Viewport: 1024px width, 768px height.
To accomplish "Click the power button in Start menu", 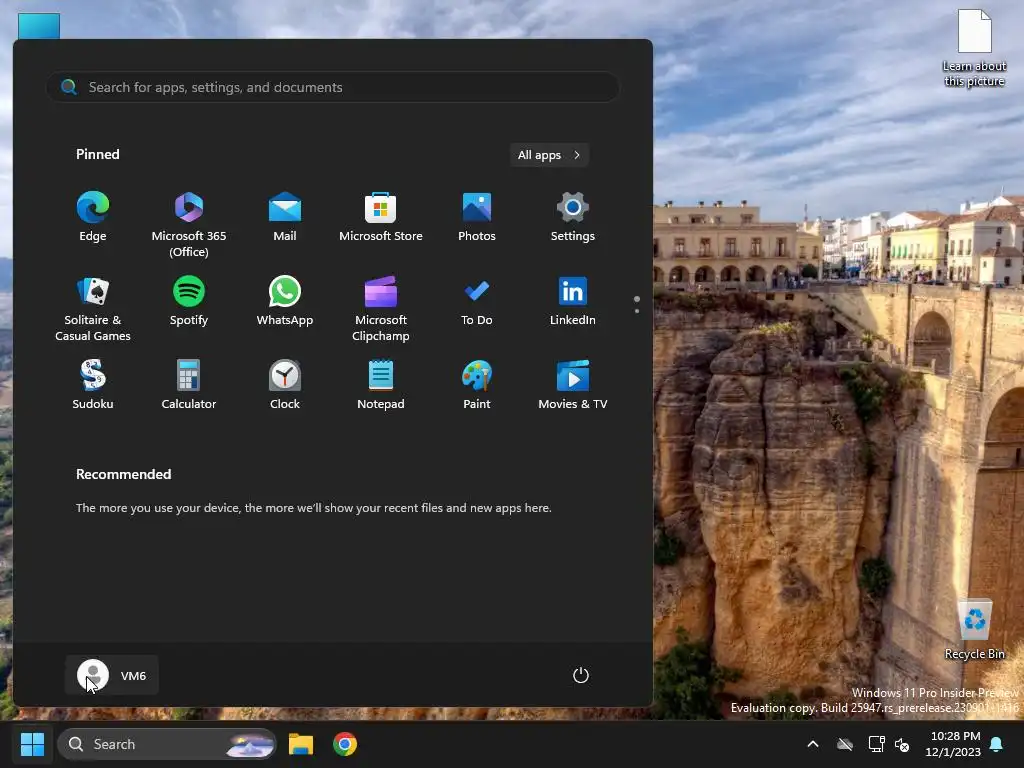I will pos(581,675).
